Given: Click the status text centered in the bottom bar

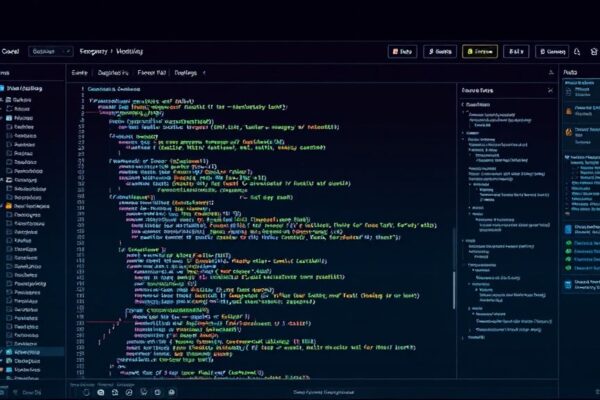Looking at the screenshot, I should 324,392.
